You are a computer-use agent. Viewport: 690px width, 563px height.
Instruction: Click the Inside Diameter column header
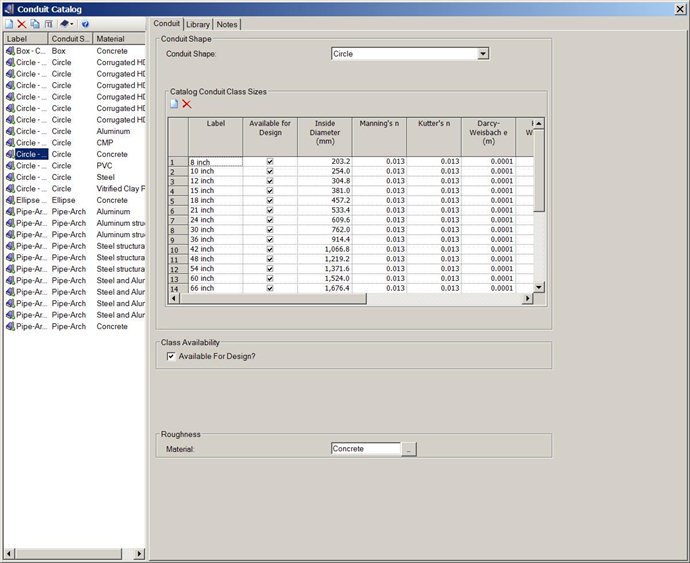(x=325, y=136)
